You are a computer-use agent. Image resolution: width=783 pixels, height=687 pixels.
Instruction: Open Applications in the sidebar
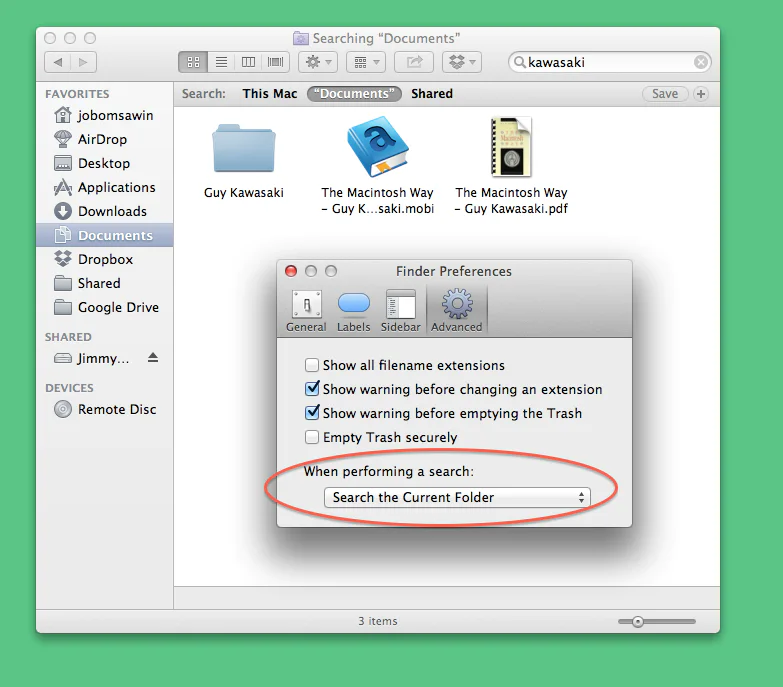pyautogui.click(x=104, y=187)
